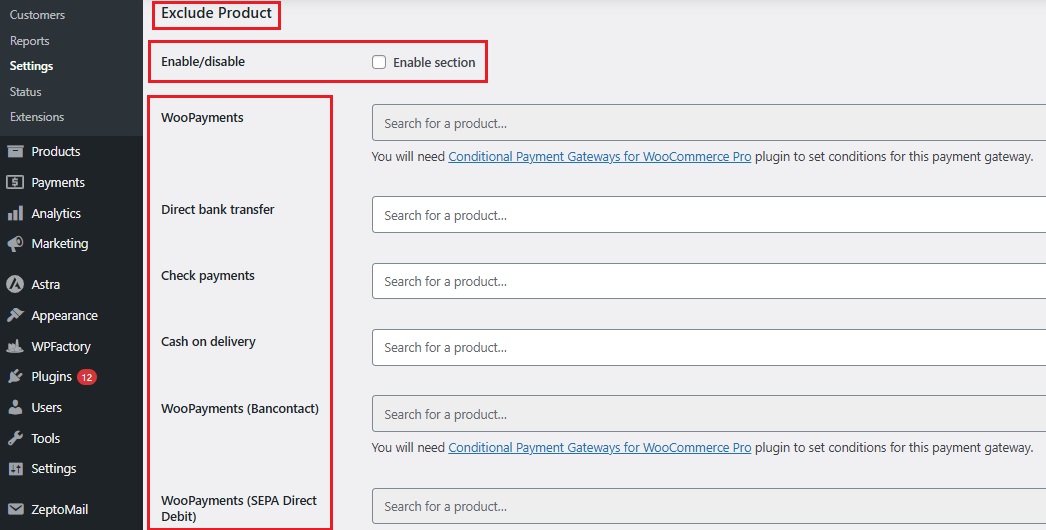
Task: Open the WooPayments product search dropdown
Action: pos(708,123)
